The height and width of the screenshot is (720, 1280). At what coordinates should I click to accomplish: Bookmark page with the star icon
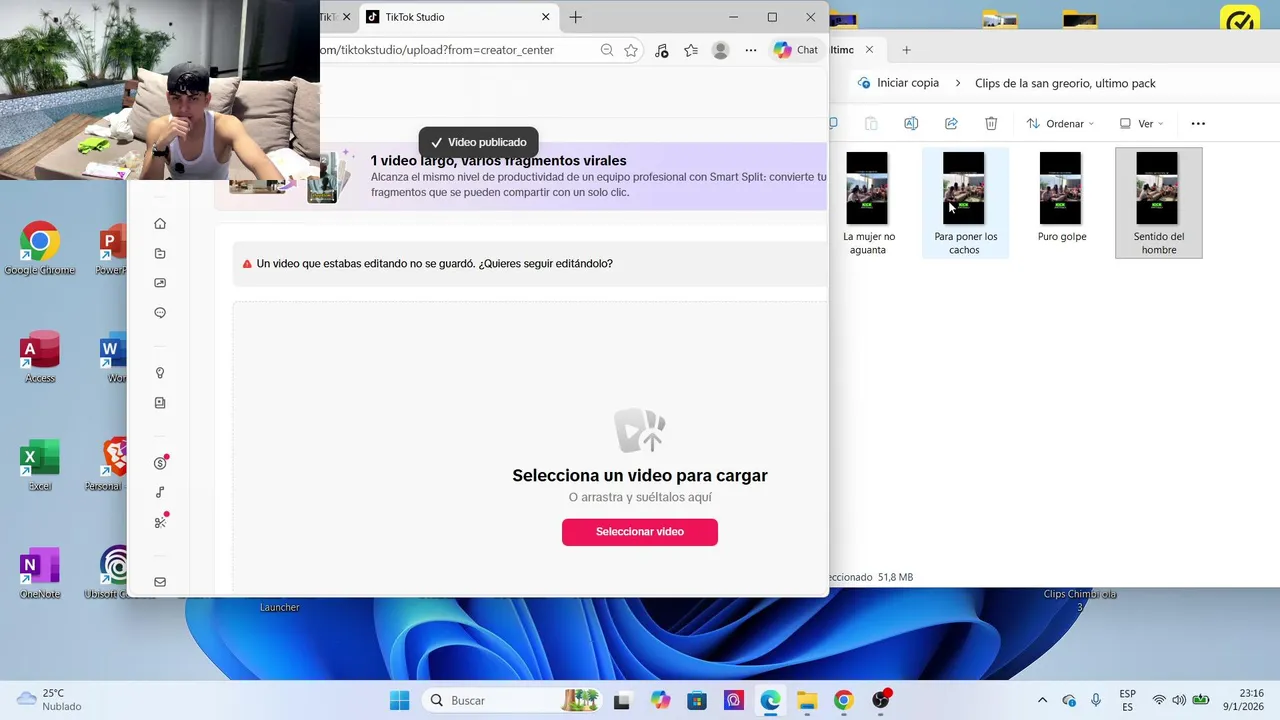pos(631,50)
